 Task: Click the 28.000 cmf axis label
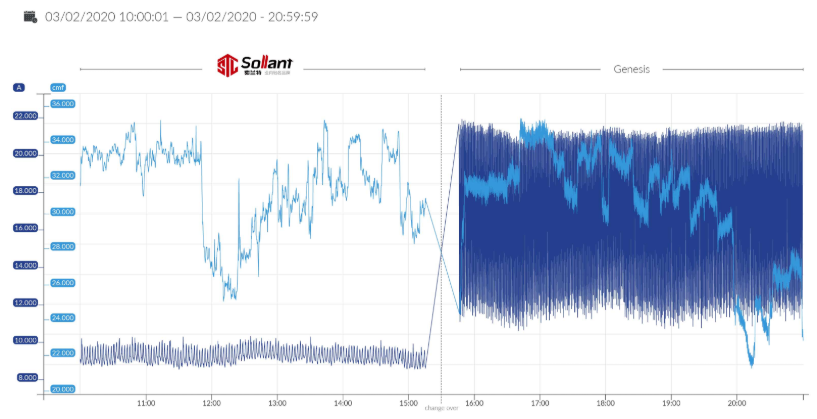coord(62,246)
